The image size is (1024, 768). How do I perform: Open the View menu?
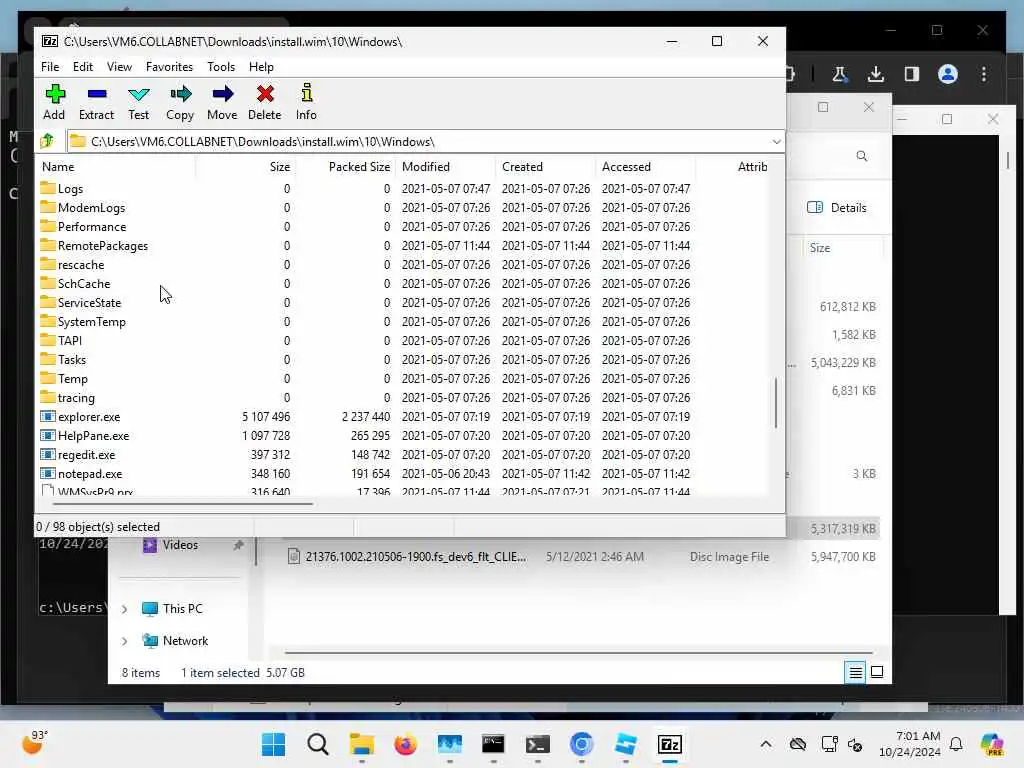pos(120,67)
